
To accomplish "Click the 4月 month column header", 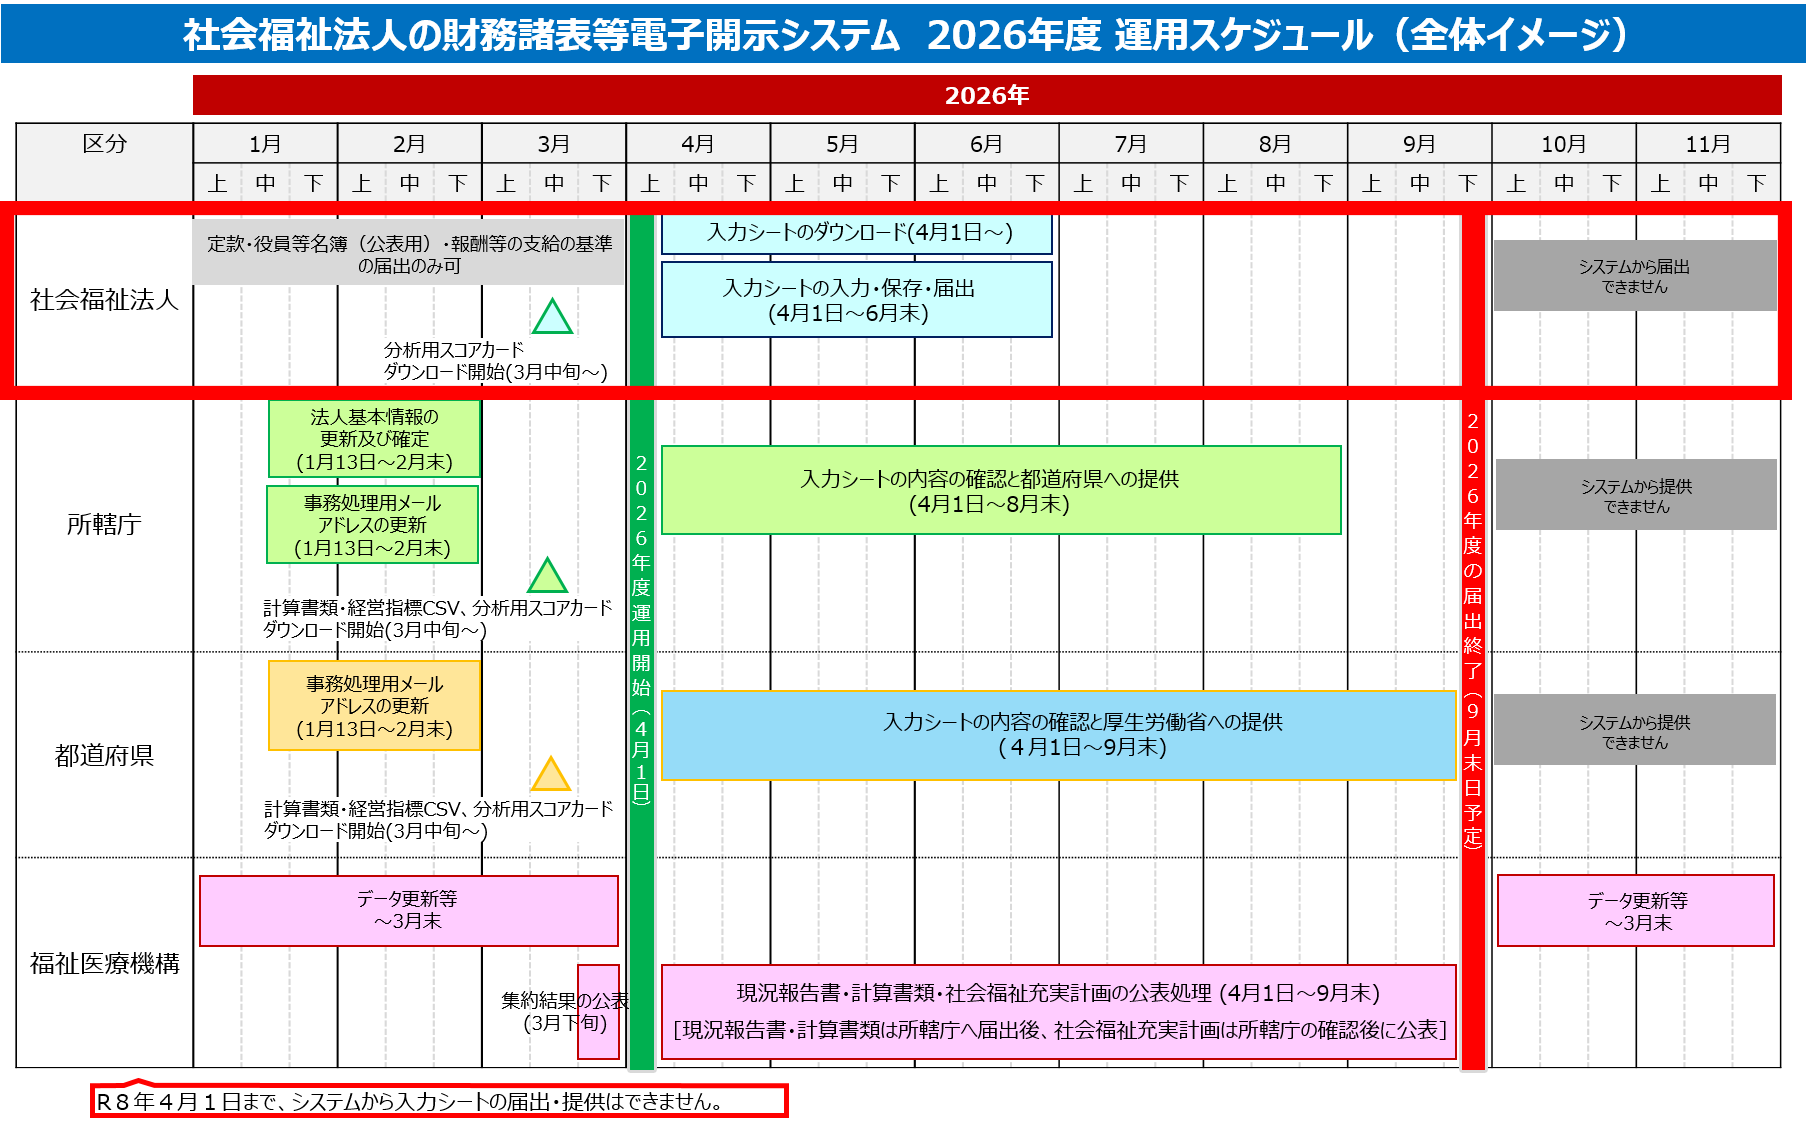I will 698,144.
